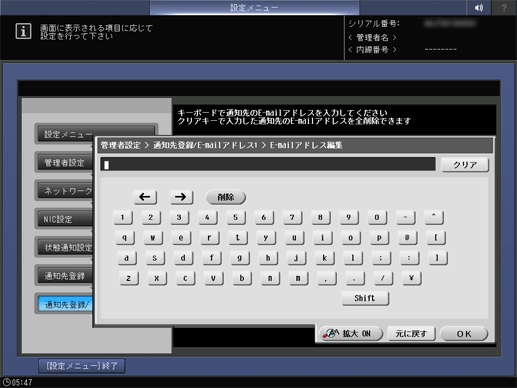Tap the u key on the keyboard

294,238
